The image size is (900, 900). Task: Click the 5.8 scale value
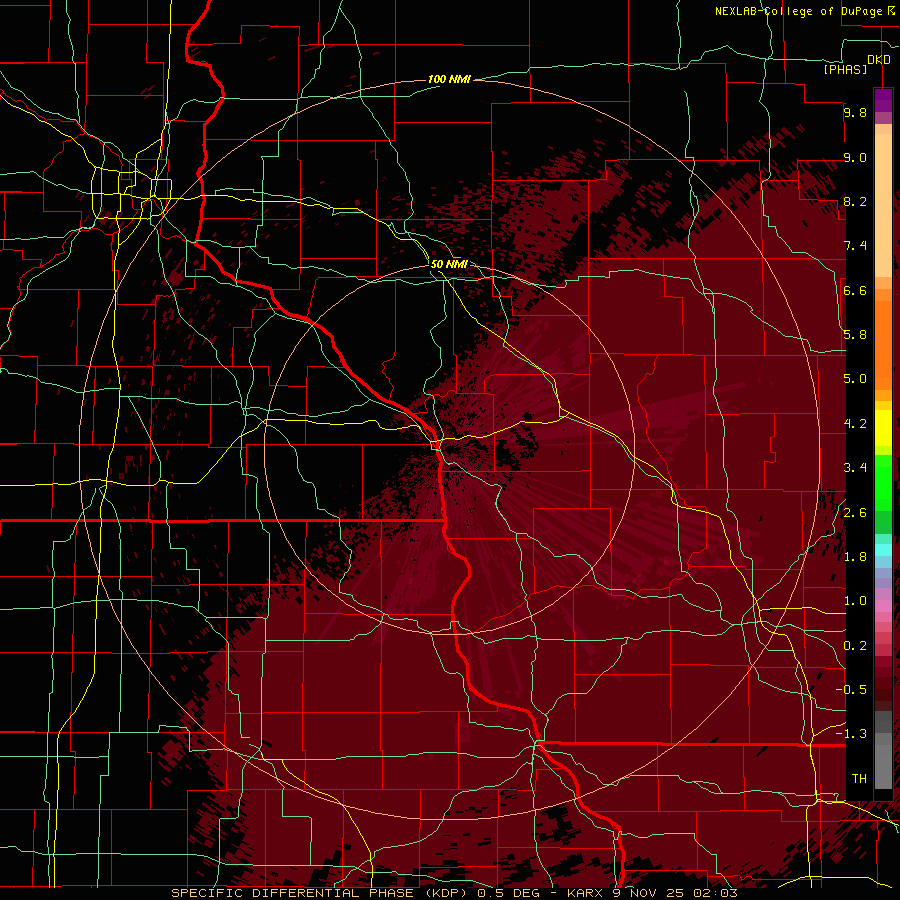pyautogui.click(x=855, y=335)
